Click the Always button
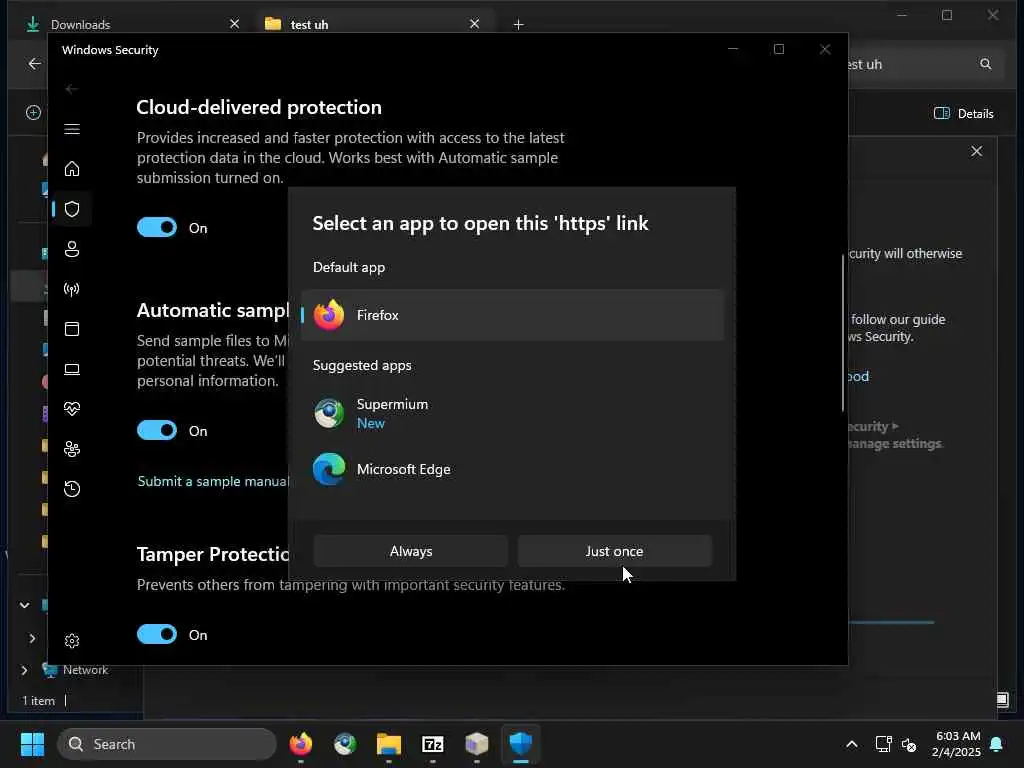This screenshot has width=1024, height=768. coord(411,551)
